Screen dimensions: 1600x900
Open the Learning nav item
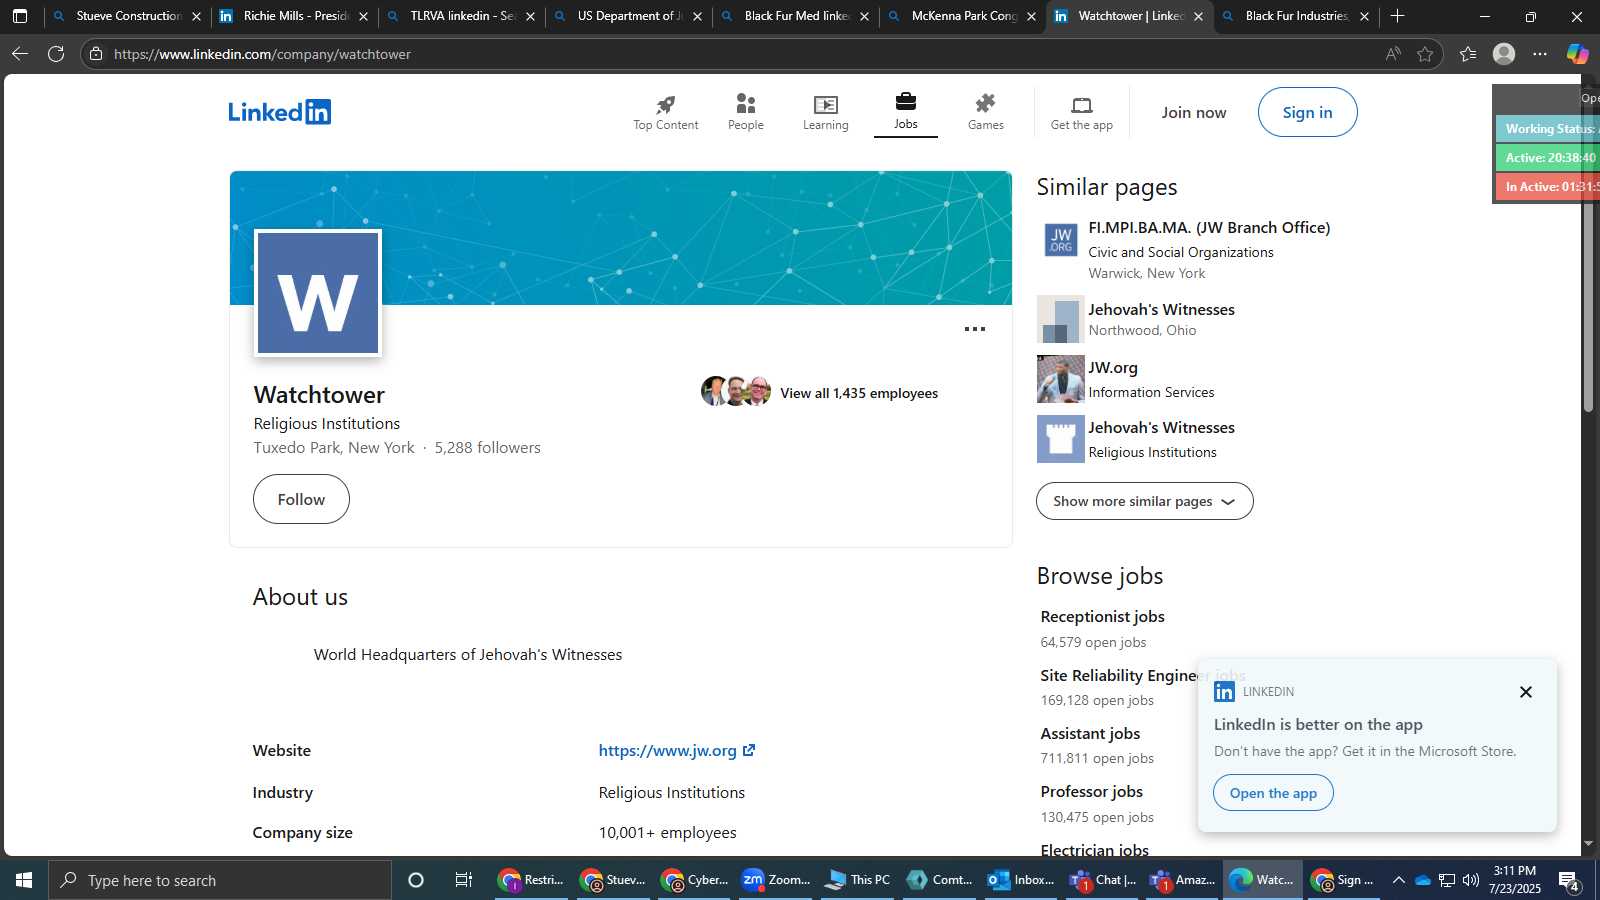tap(825, 112)
